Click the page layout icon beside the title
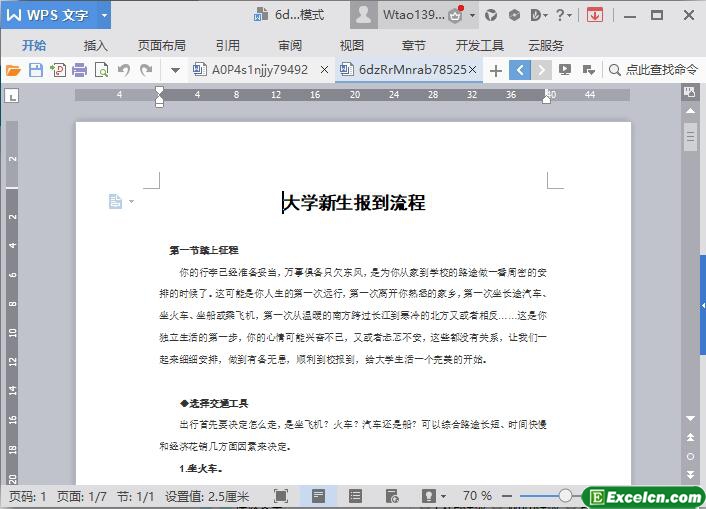706x509 pixels. (x=115, y=201)
